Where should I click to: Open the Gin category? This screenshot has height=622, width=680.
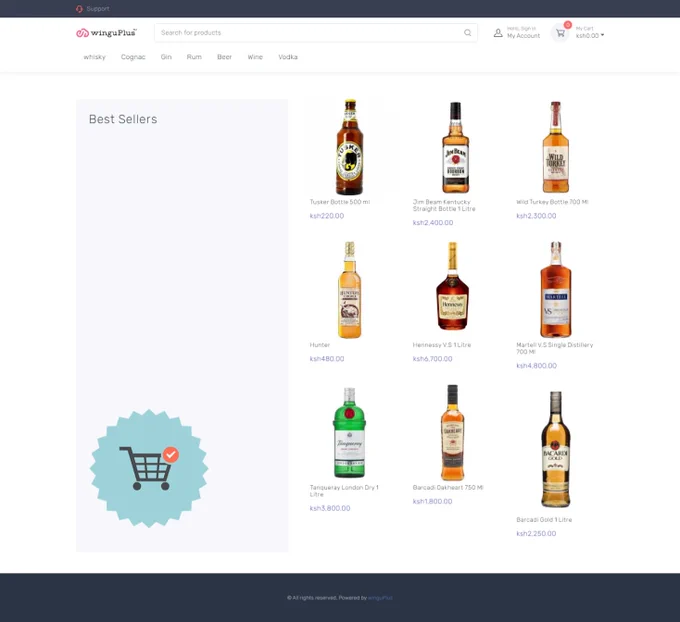pyautogui.click(x=166, y=57)
